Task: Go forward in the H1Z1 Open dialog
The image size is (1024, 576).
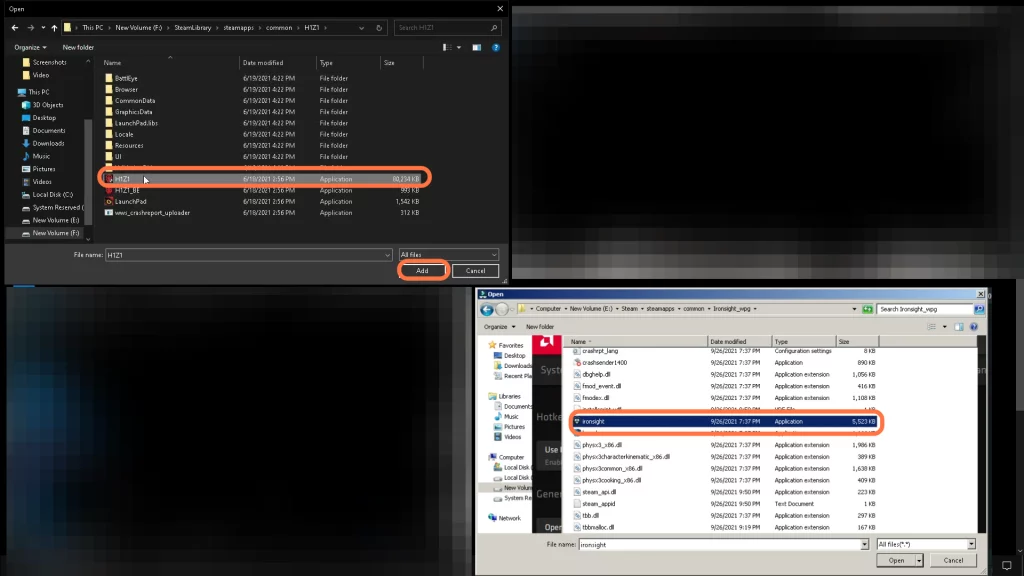Action: point(31,28)
